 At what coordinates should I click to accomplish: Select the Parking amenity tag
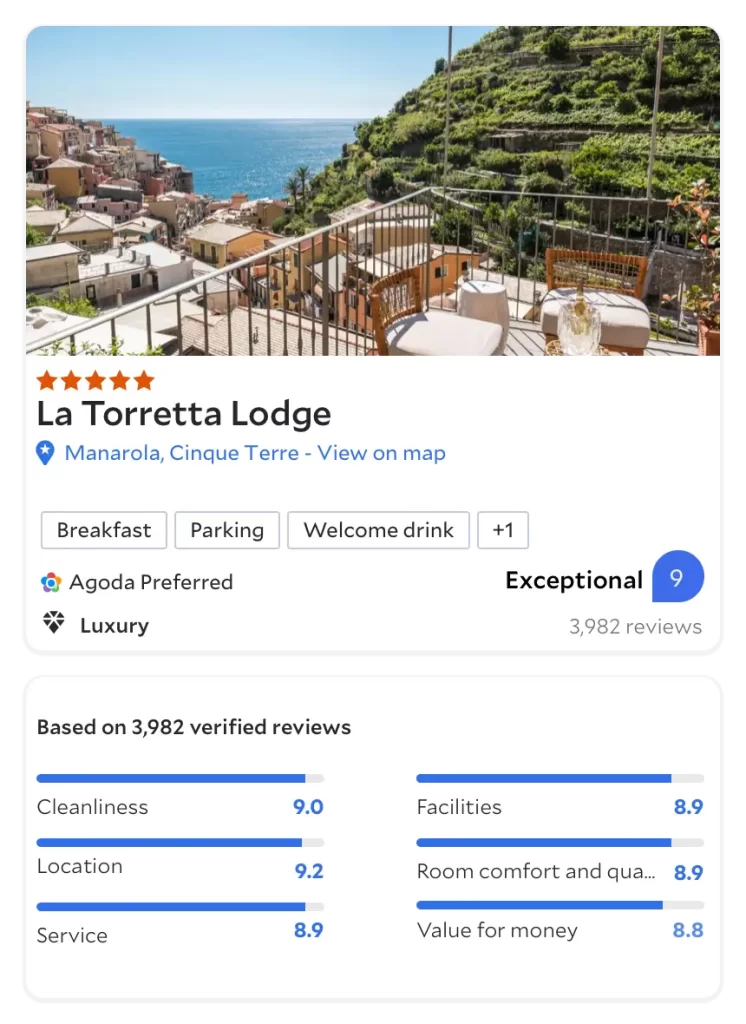click(x=227, y=530)
